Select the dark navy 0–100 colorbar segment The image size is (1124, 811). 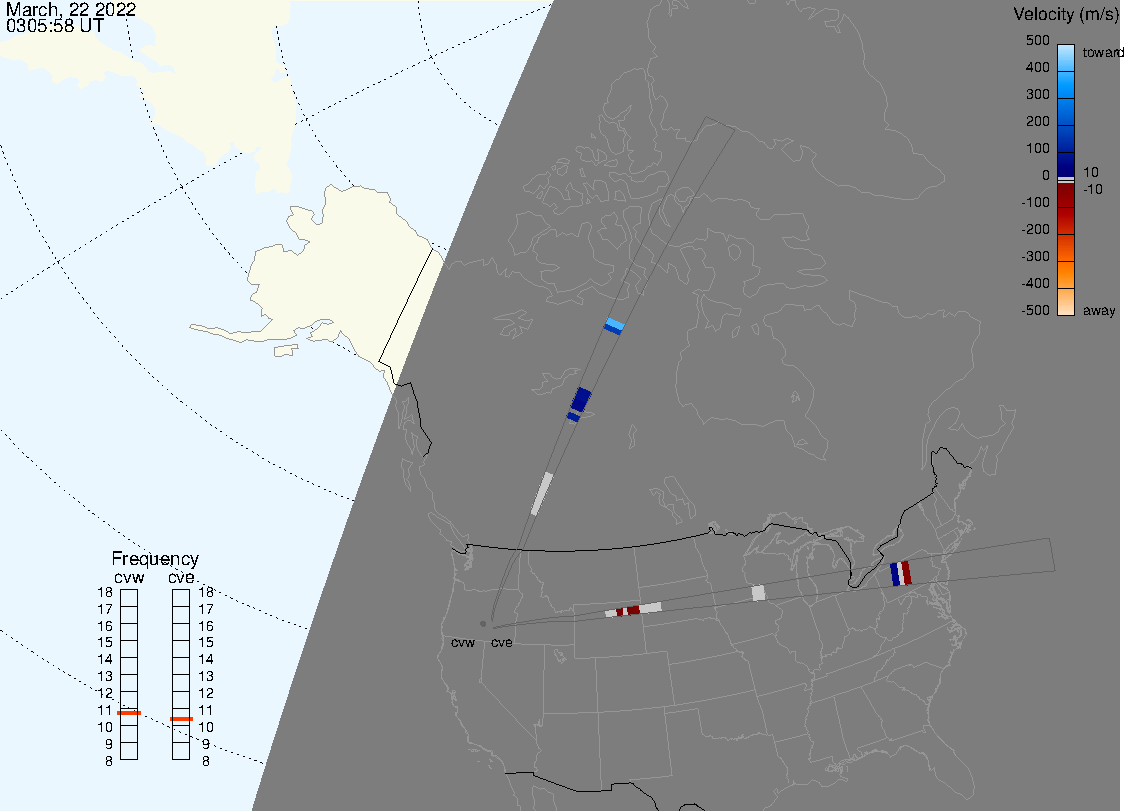tap(1066, 163)
